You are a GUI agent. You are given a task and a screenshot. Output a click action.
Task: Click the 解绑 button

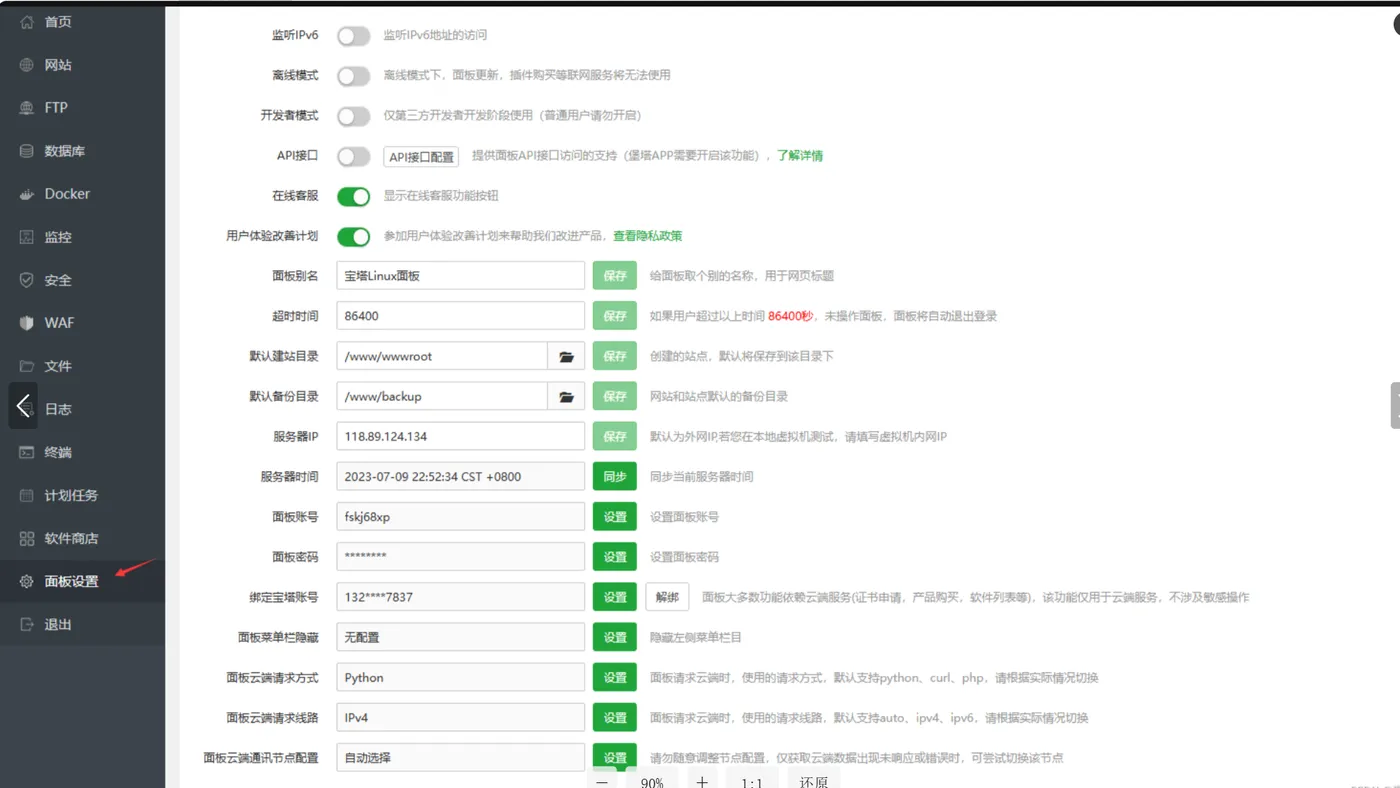[x=667, y=597]
